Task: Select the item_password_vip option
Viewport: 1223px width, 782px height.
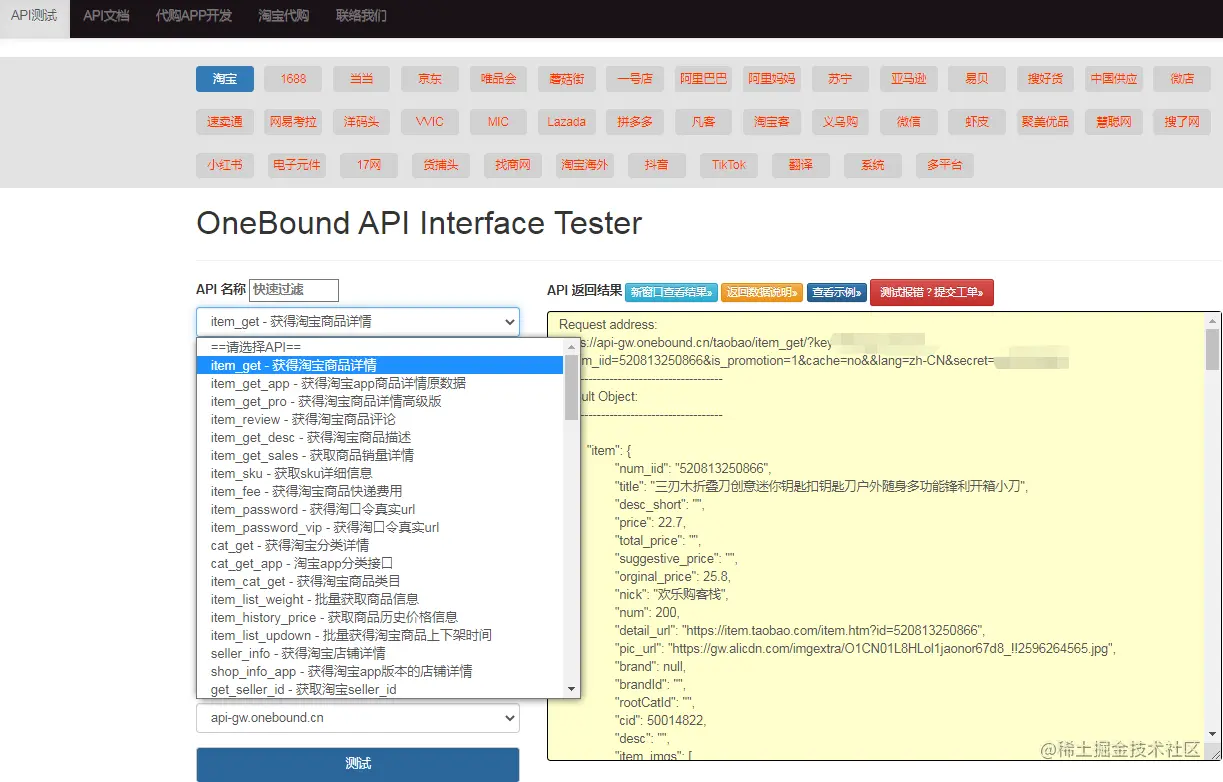Action: (x=380, y=527)
